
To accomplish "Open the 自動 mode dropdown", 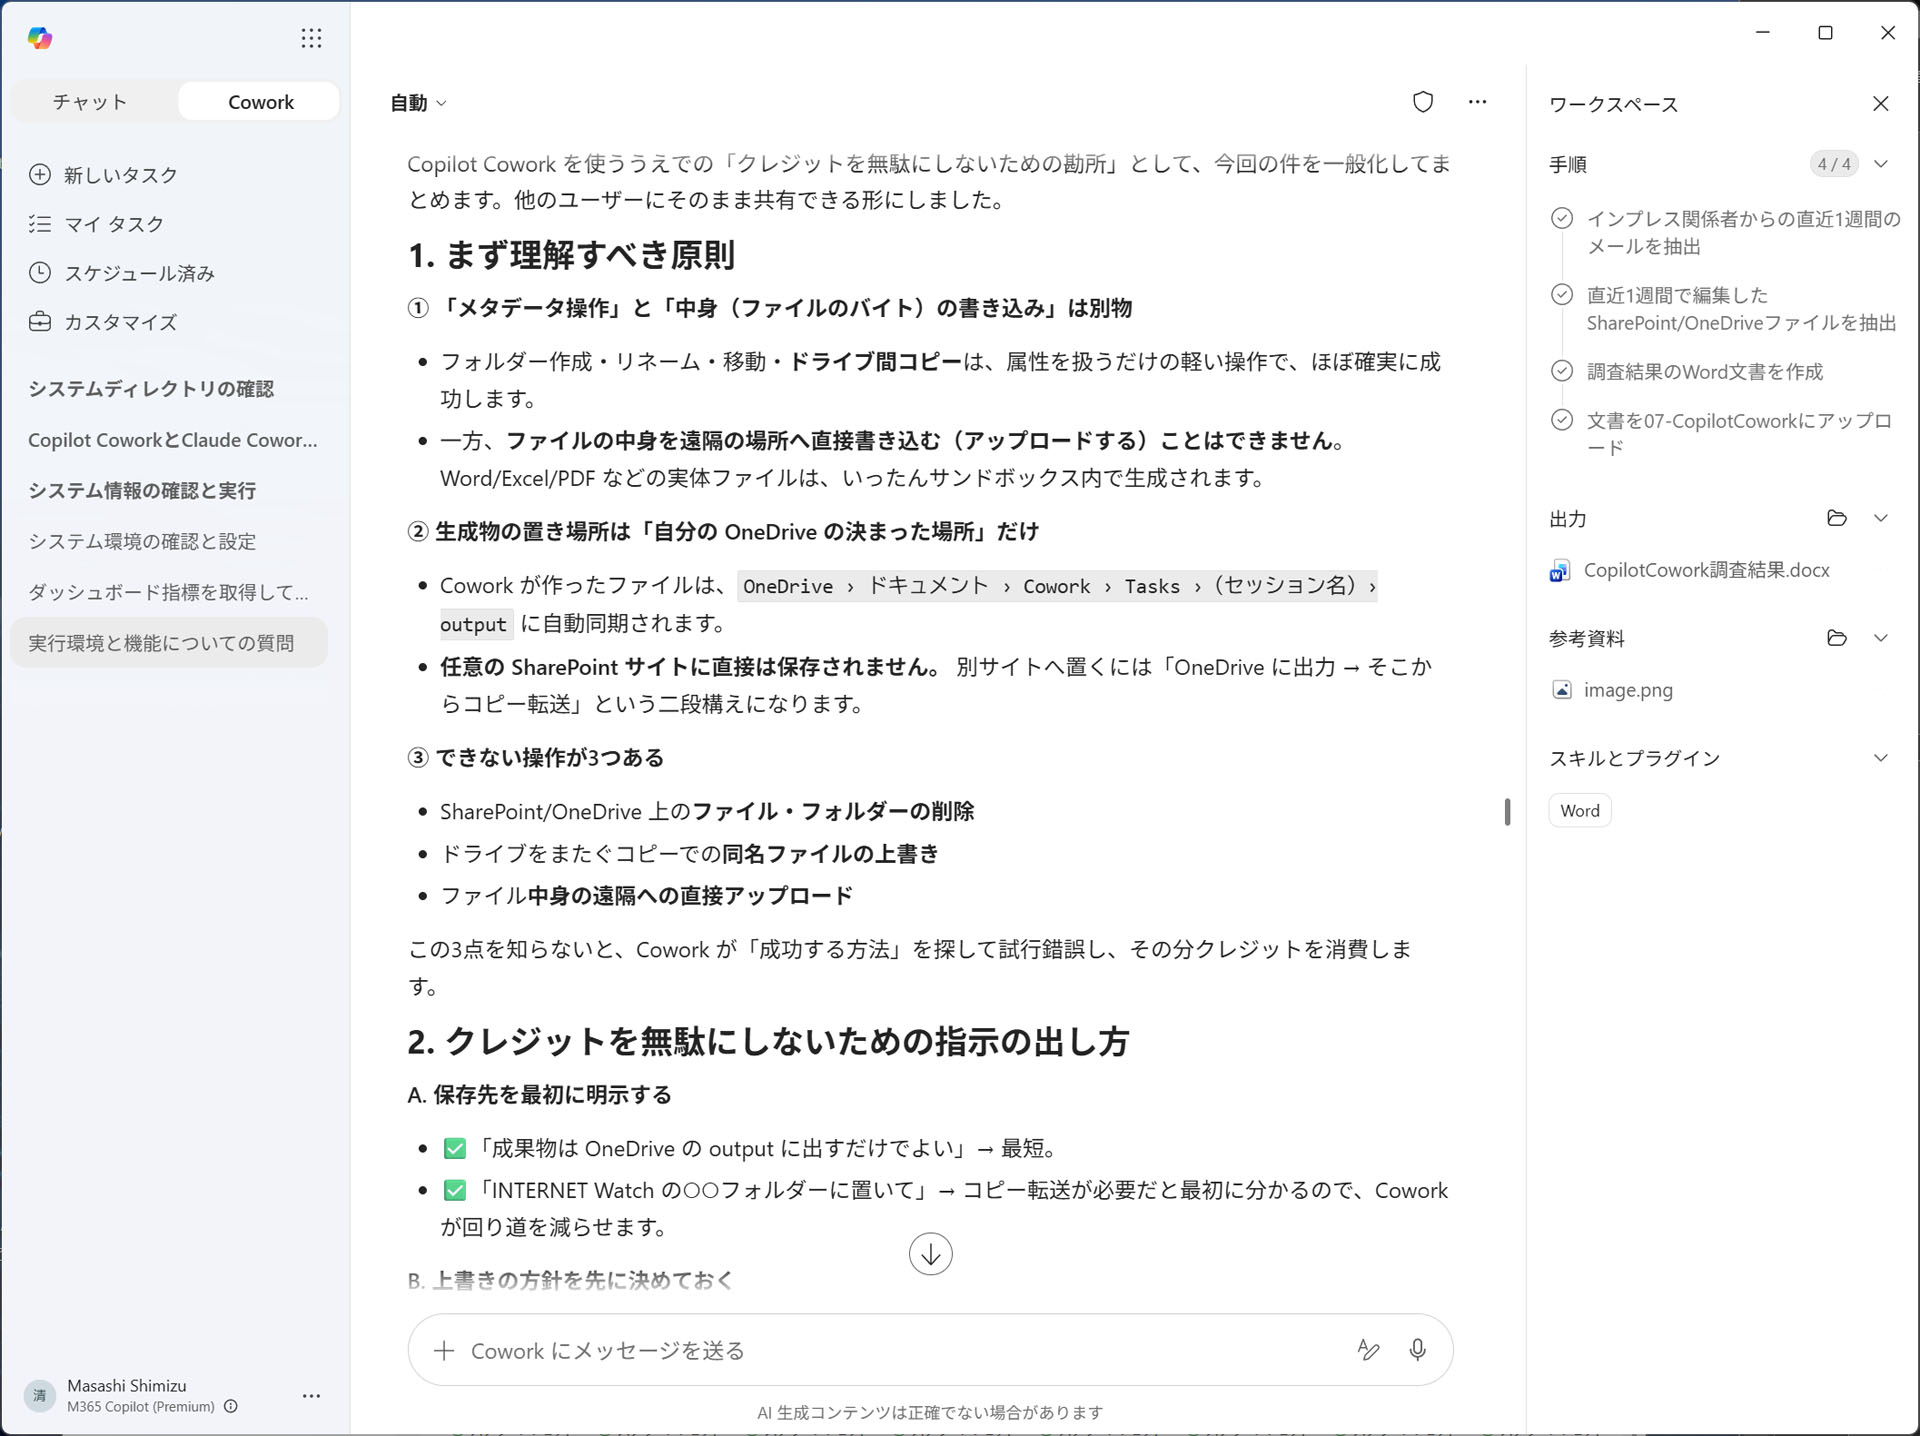I will 418,103.
